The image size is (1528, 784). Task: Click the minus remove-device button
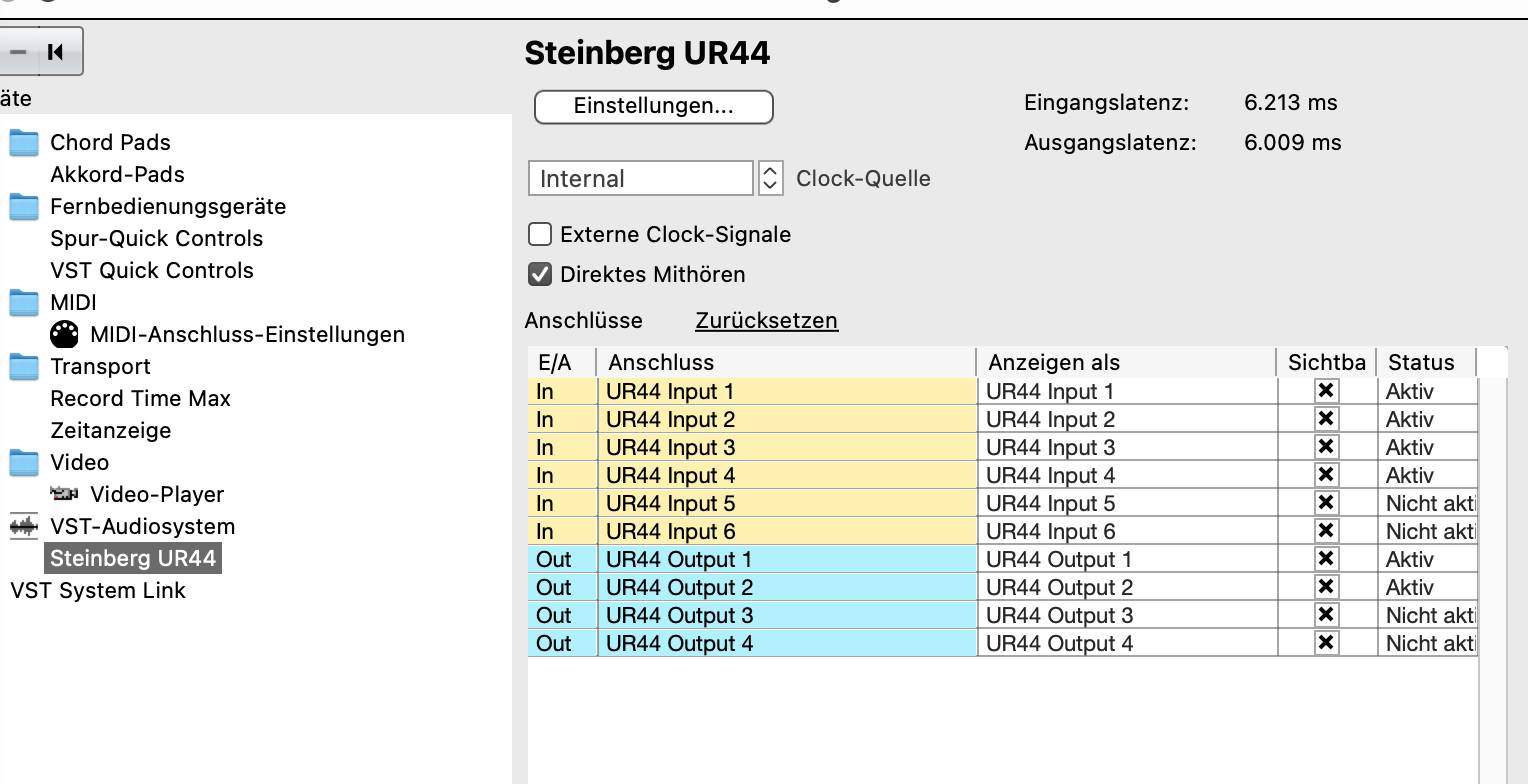point(18,52)
